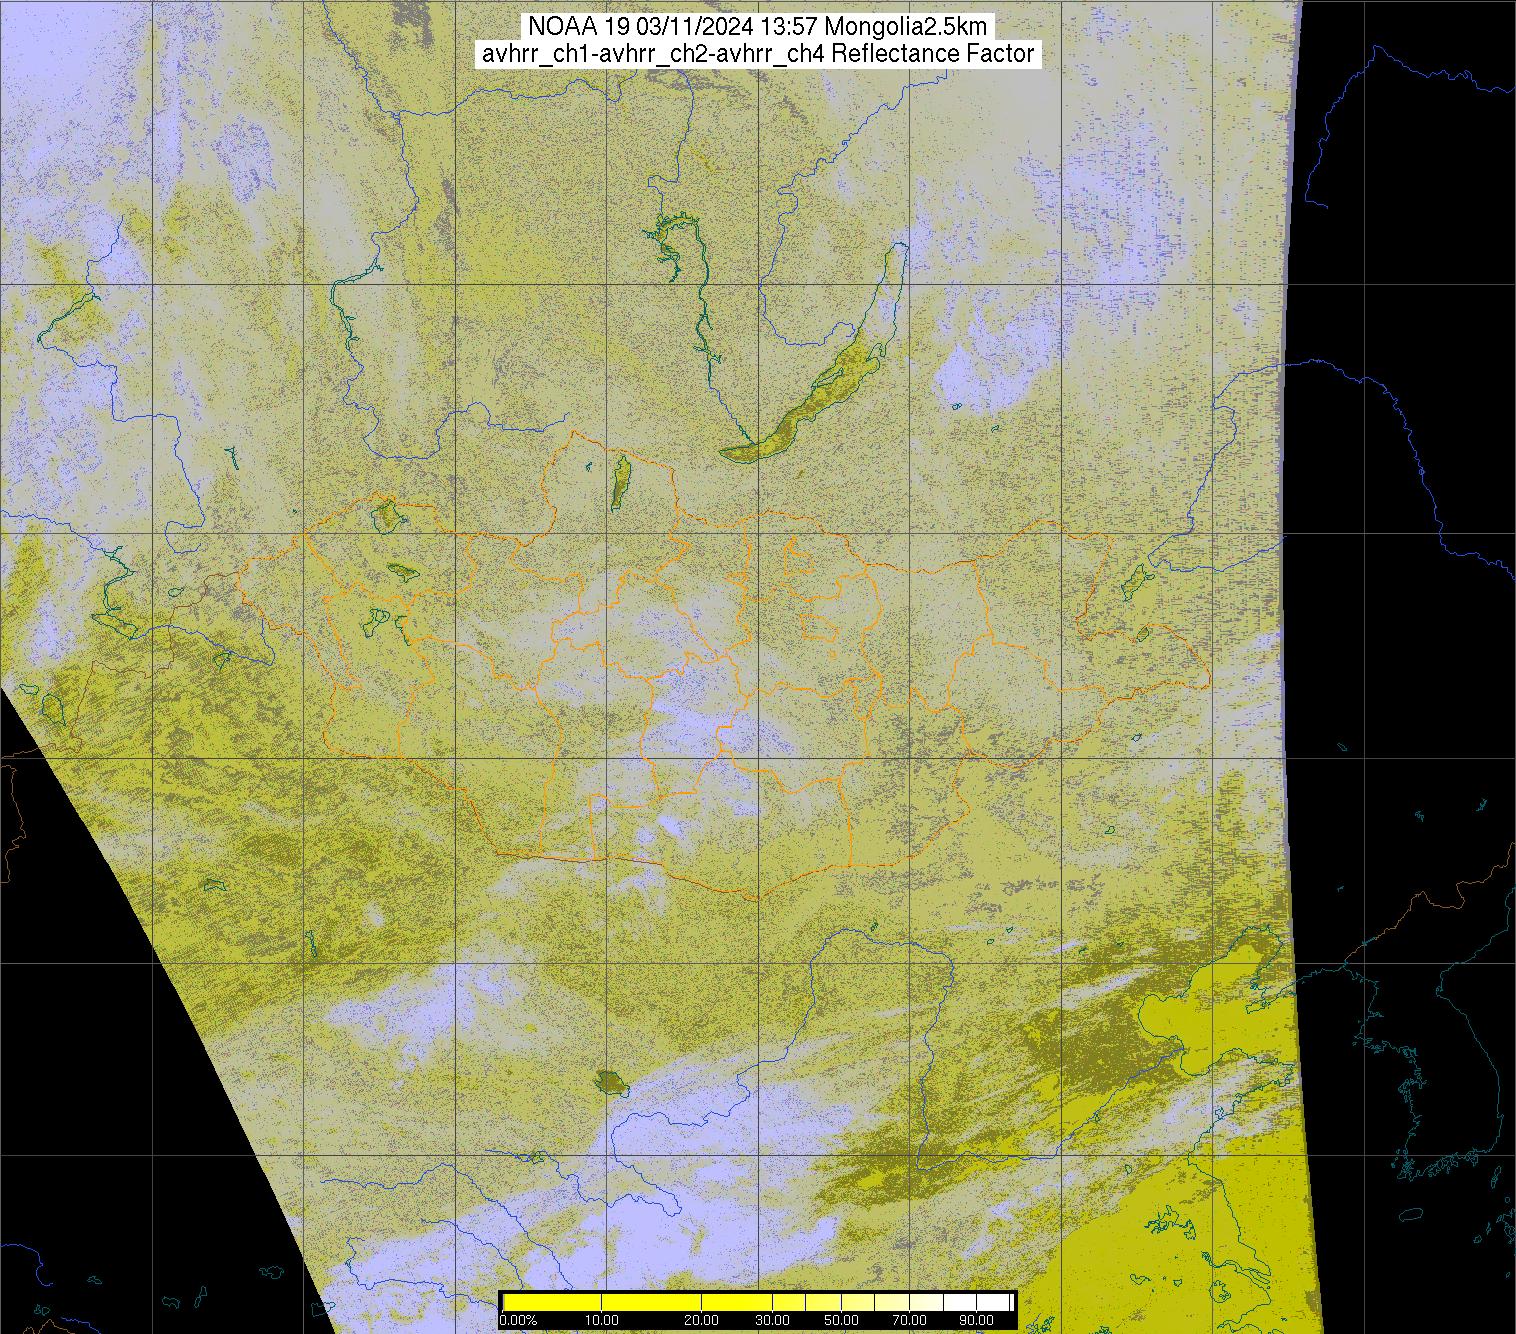Click the title line "NOAA 19 03/11/2024 13:57 Mongolia2.5km"

(x=758, y=26)
